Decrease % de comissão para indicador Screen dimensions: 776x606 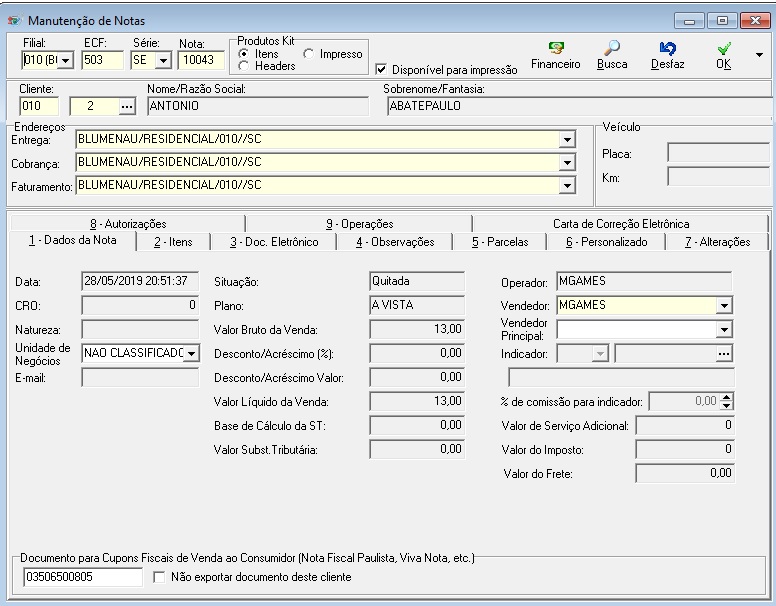pos(726,406)
